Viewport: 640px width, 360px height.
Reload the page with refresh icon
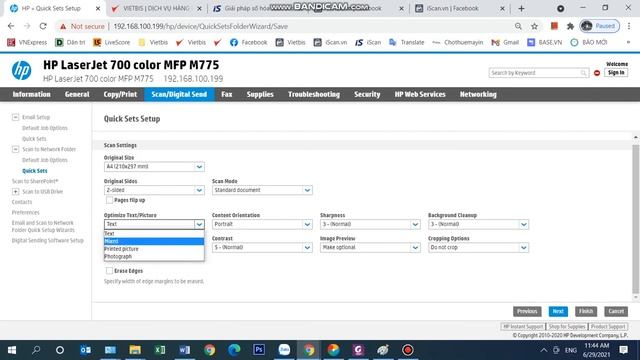pos(43,26)
